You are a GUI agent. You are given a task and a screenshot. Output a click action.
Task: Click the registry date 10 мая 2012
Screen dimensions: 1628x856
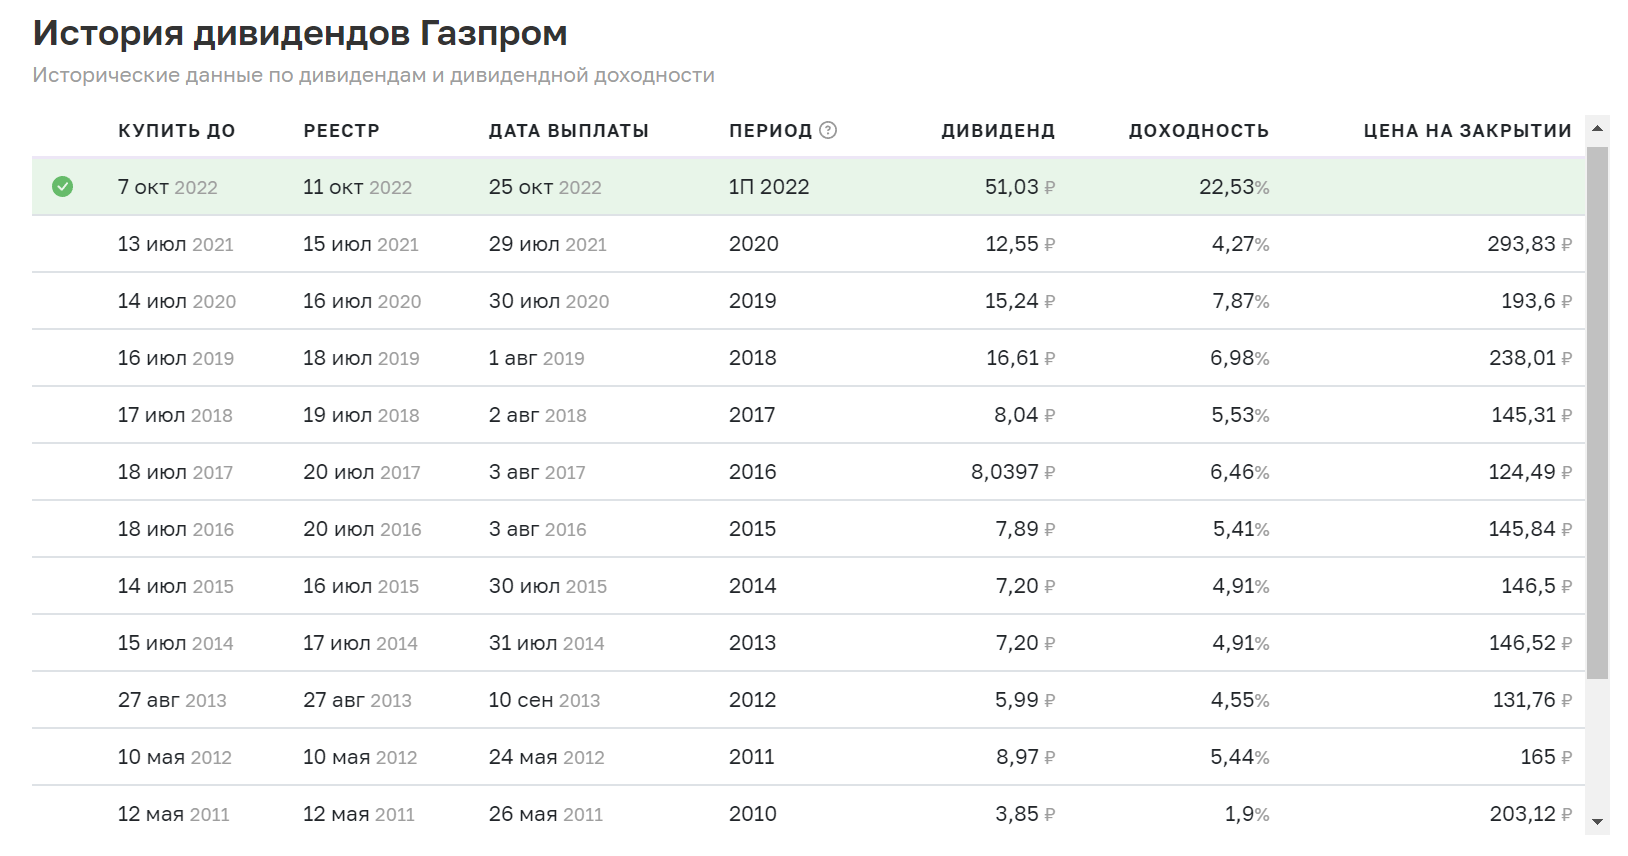360,757
